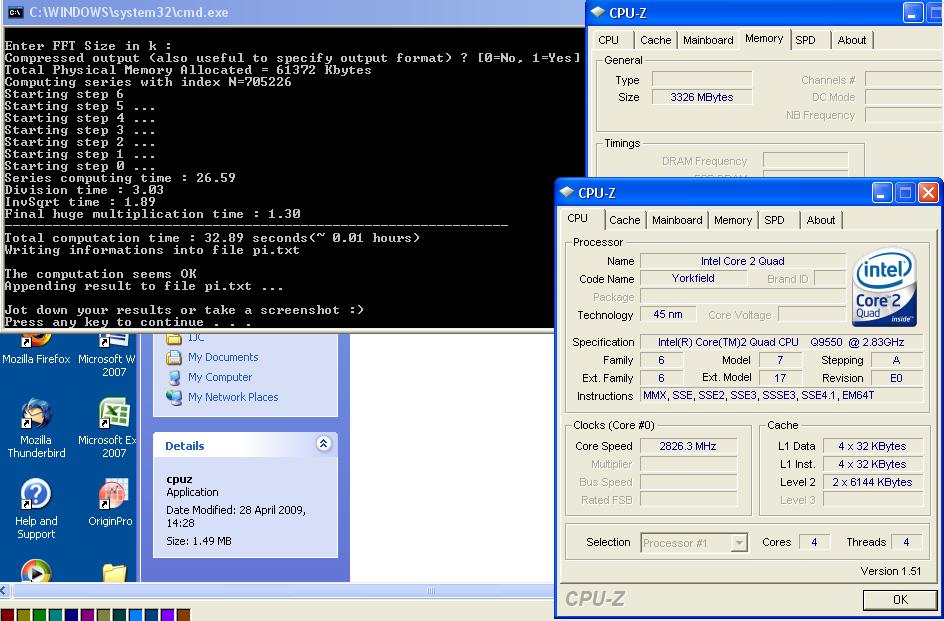944x621 pixels.
Task: Select the Mozilla Firefox desktop shortcut label
Action: coord(36,359)
